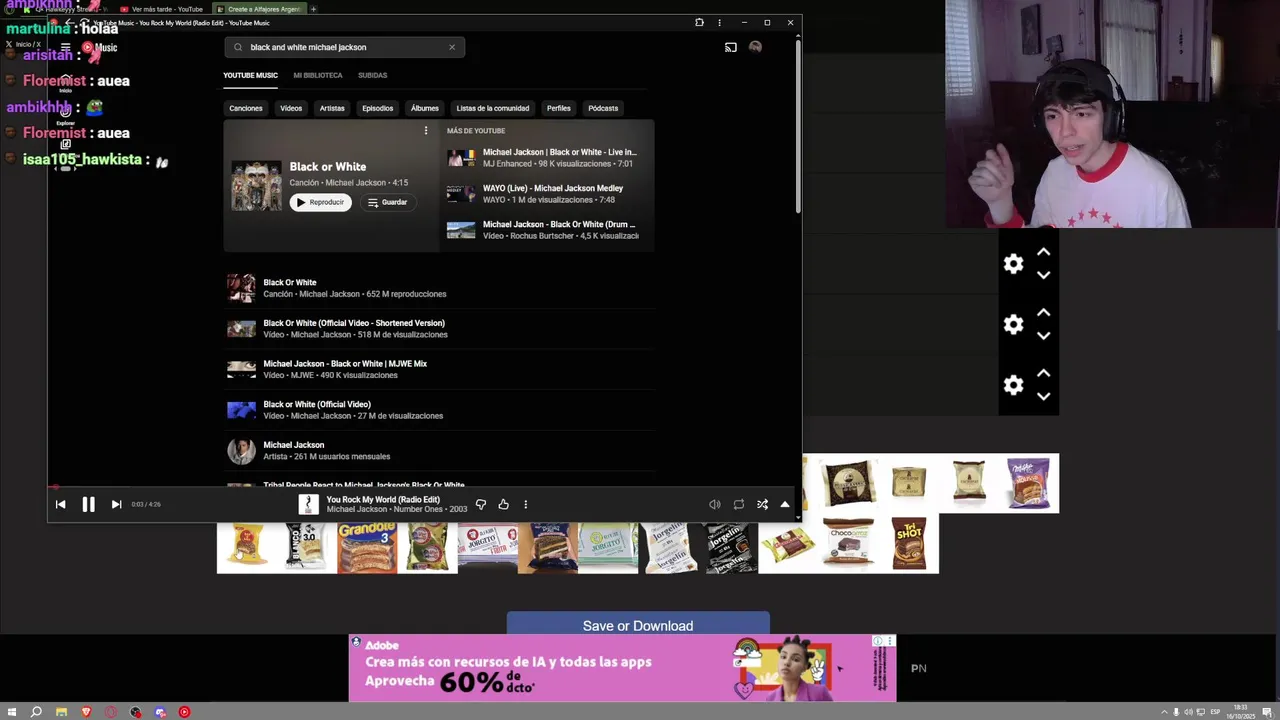Switch to the SUBIDAS tab
Screen dimensions: 1280x720
point(372,75)
